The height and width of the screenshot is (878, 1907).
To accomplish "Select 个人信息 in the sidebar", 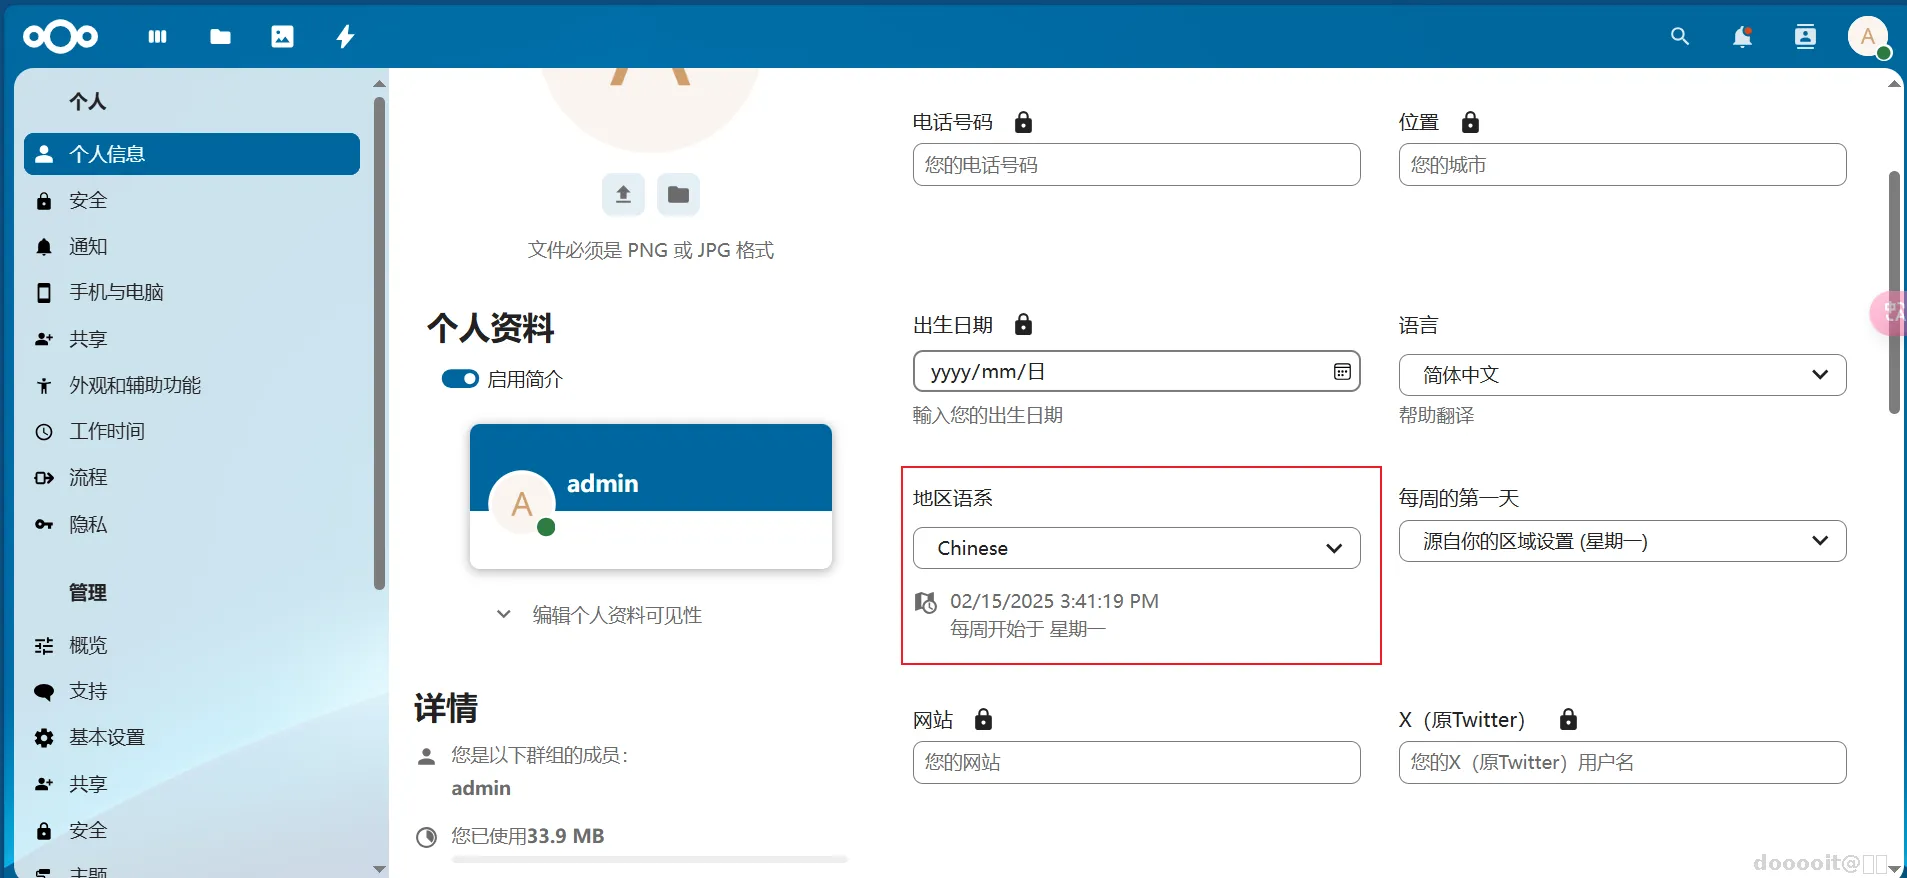I will (x=192, y=154).
